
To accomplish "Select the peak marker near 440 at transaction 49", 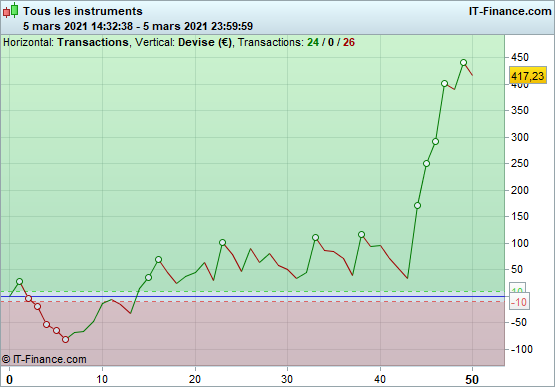I will tap(463, 63).
